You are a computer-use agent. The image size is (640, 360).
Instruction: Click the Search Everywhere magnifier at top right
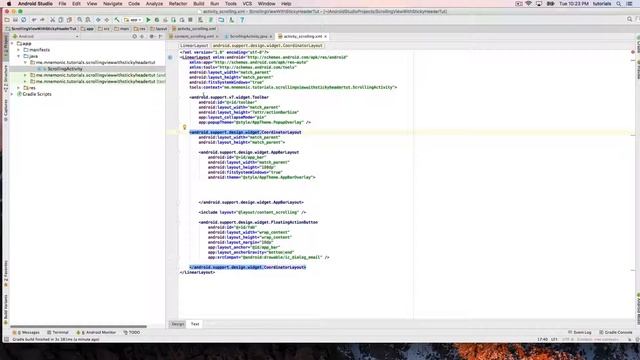[629, 20]
